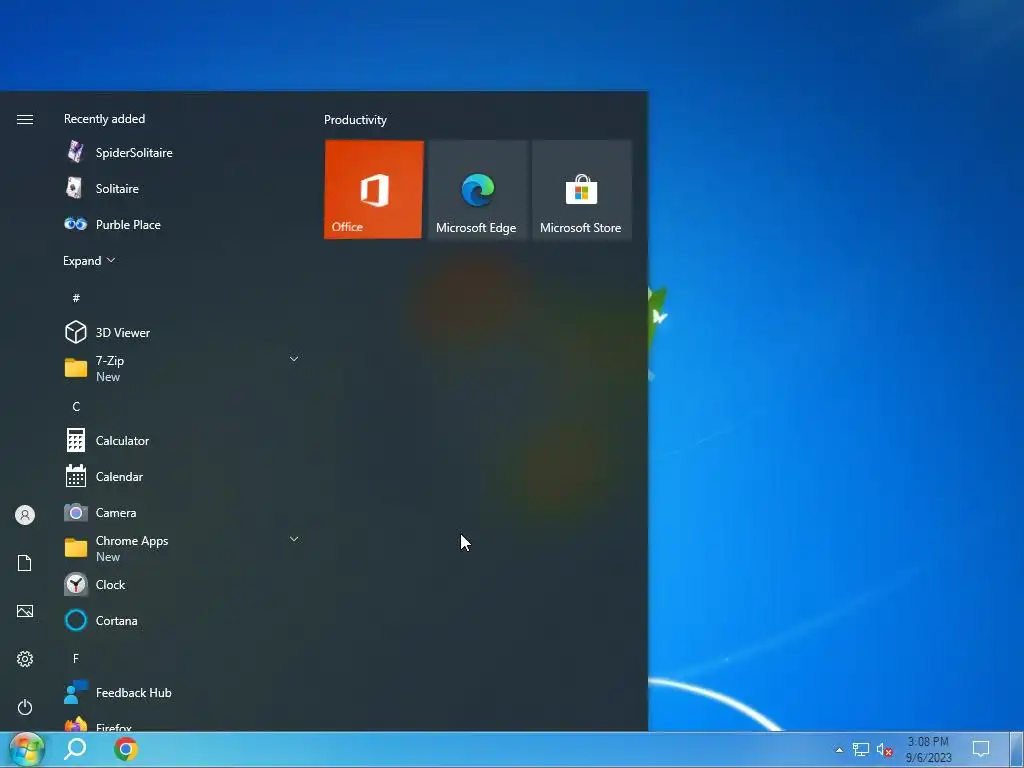
Task: Click the Productivity group header
Action: click(x=355, y=120)
